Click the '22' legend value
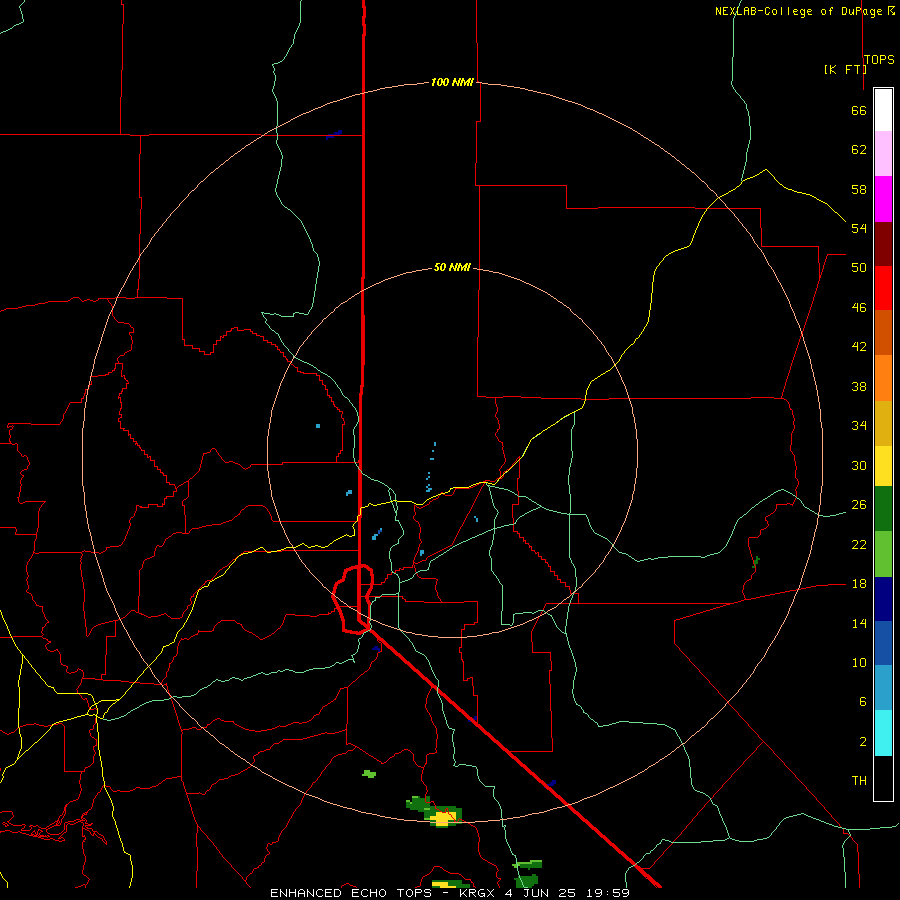Viewport: 900px width, 900px height. point(859,544)
